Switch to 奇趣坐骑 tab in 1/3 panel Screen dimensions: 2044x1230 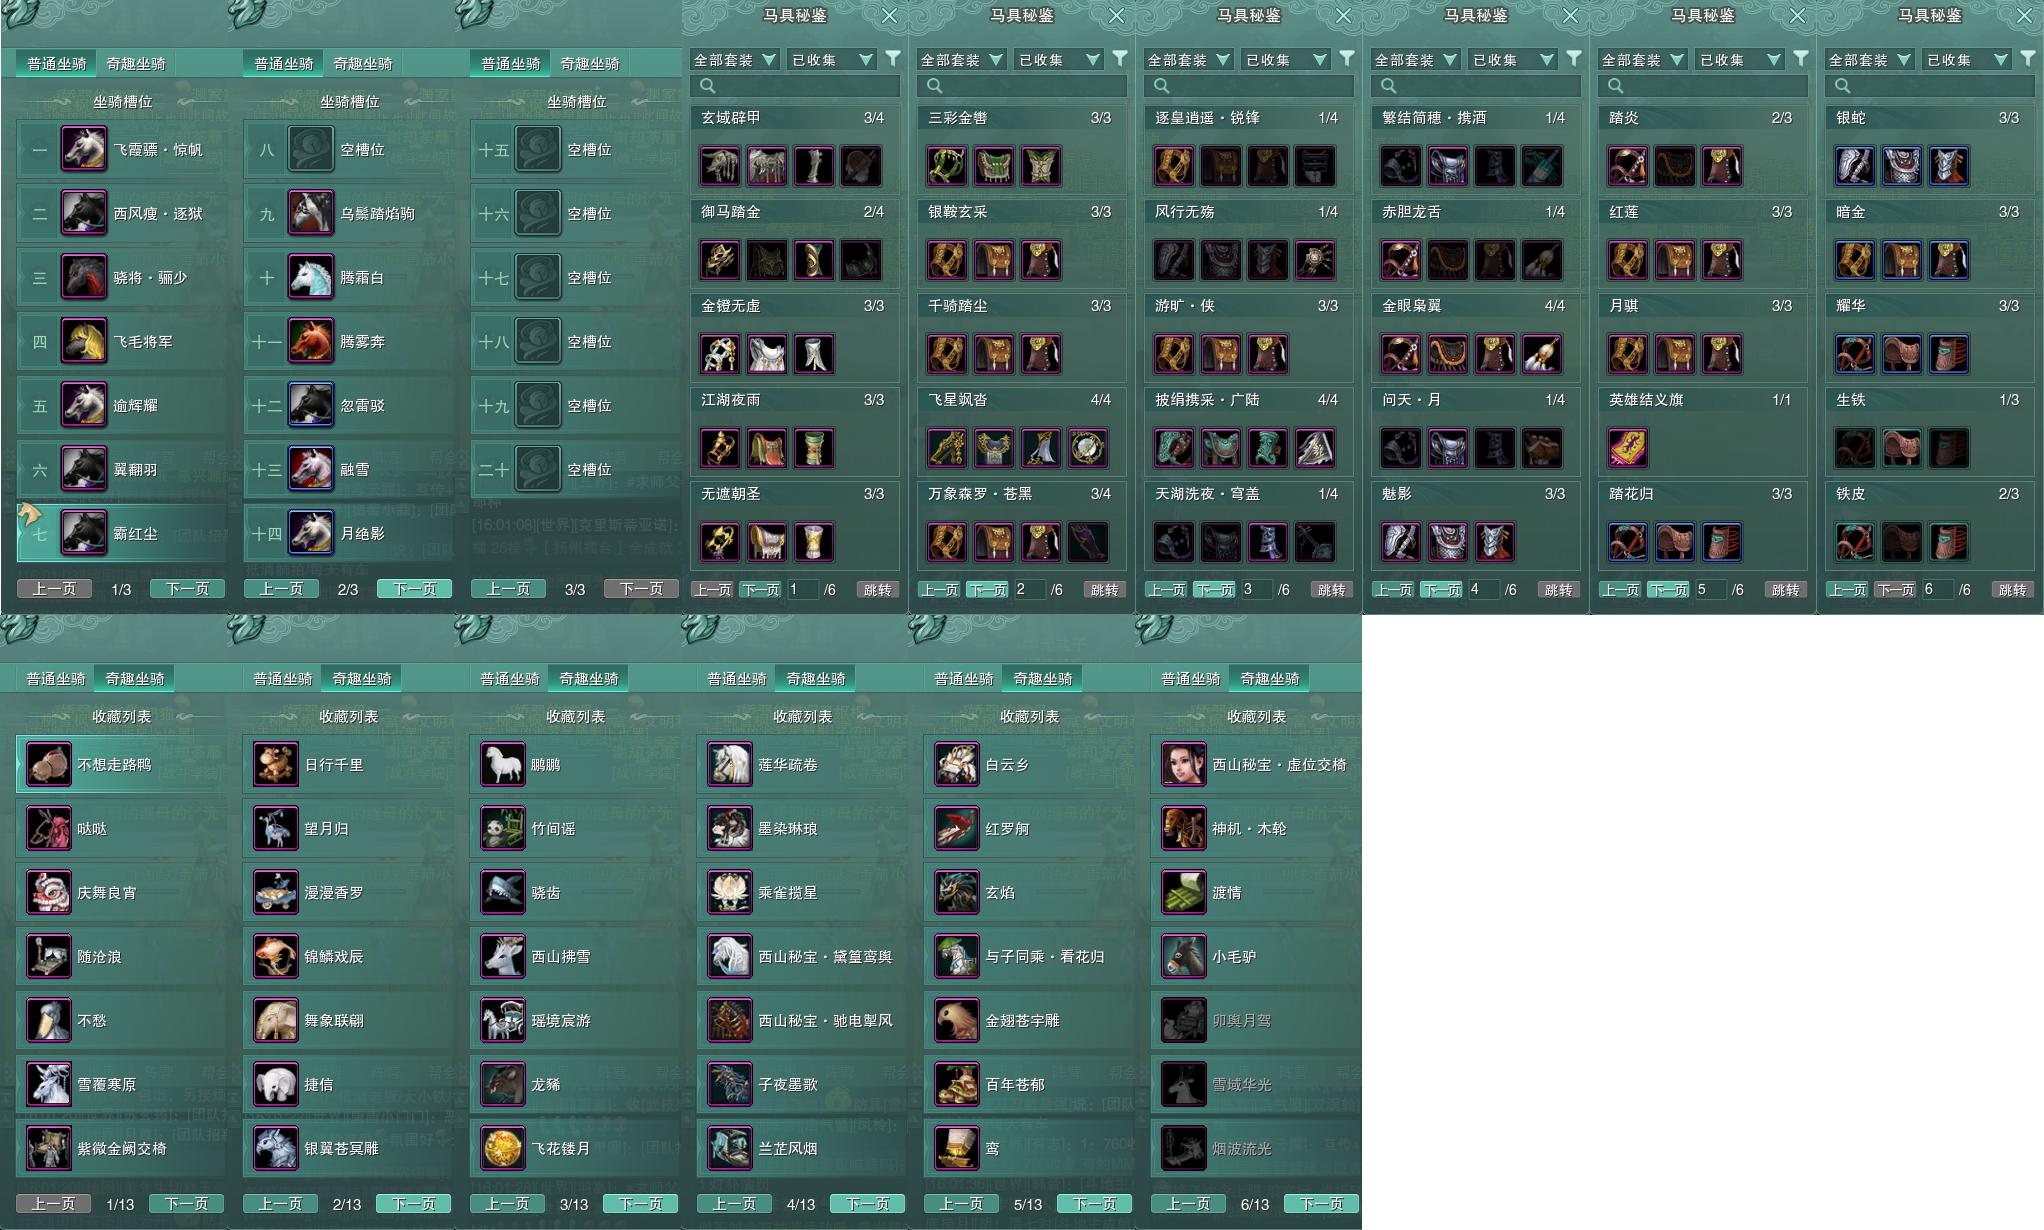[136, 63]
